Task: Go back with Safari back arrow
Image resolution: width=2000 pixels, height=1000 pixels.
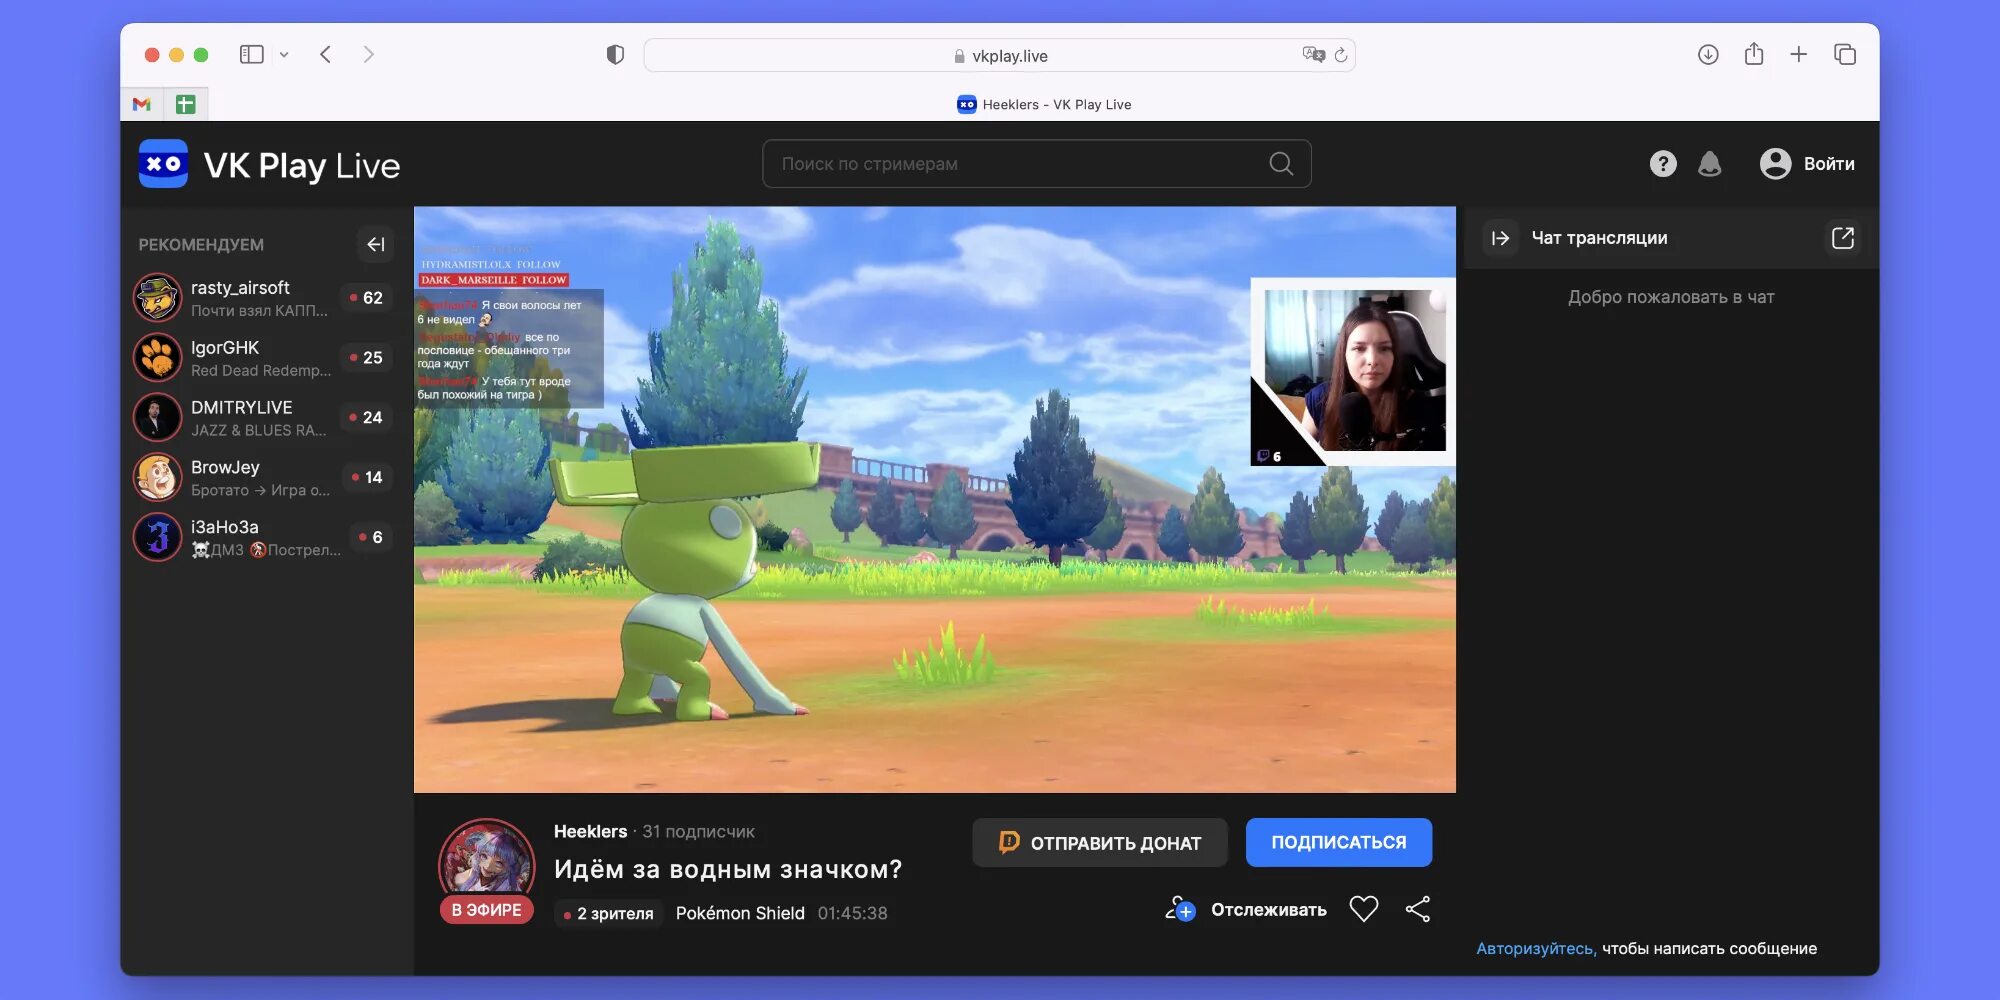Action: (x=325, y=55)
